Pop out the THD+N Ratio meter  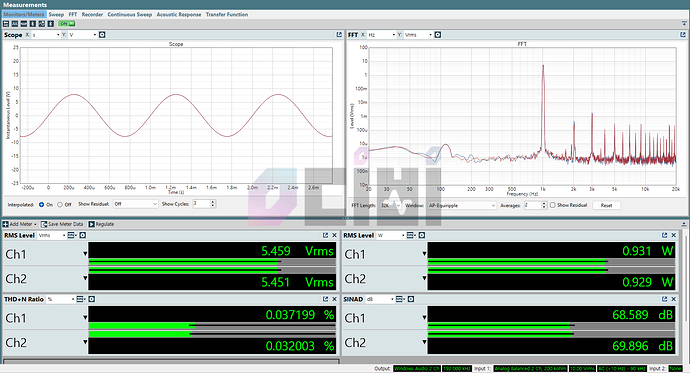click(x=326, y=299)
